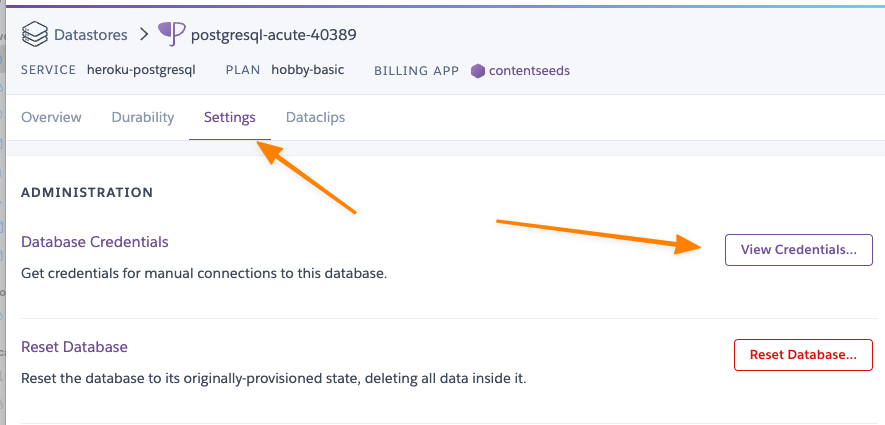Click the purple hexagon app icon

pos(478,71)
